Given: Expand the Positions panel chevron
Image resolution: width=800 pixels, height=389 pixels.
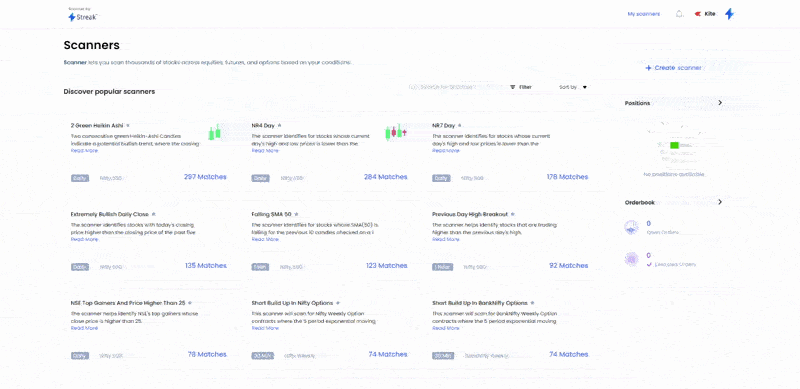Looking at the screenshot, I should [x=720, y=103].
